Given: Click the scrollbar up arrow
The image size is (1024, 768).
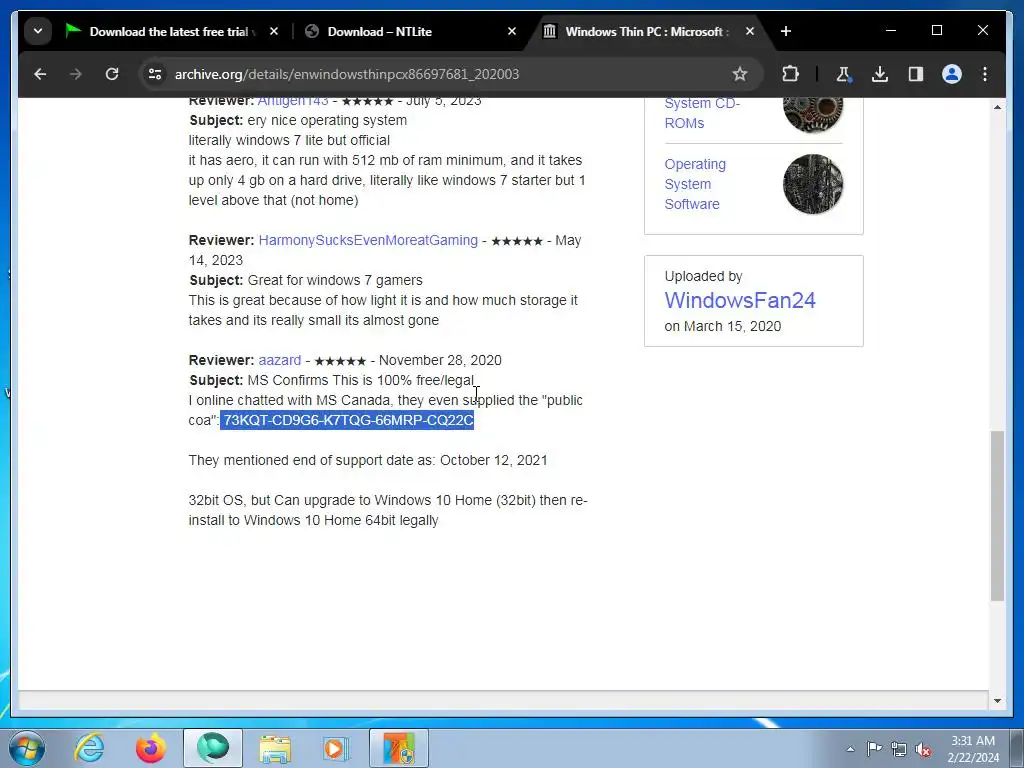Looking at the screenshot, I should coord(997,106).
